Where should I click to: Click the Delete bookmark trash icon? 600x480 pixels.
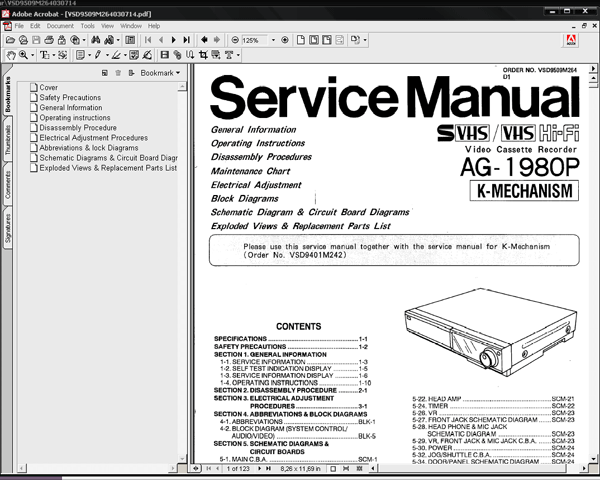click(x=118, y=73)
